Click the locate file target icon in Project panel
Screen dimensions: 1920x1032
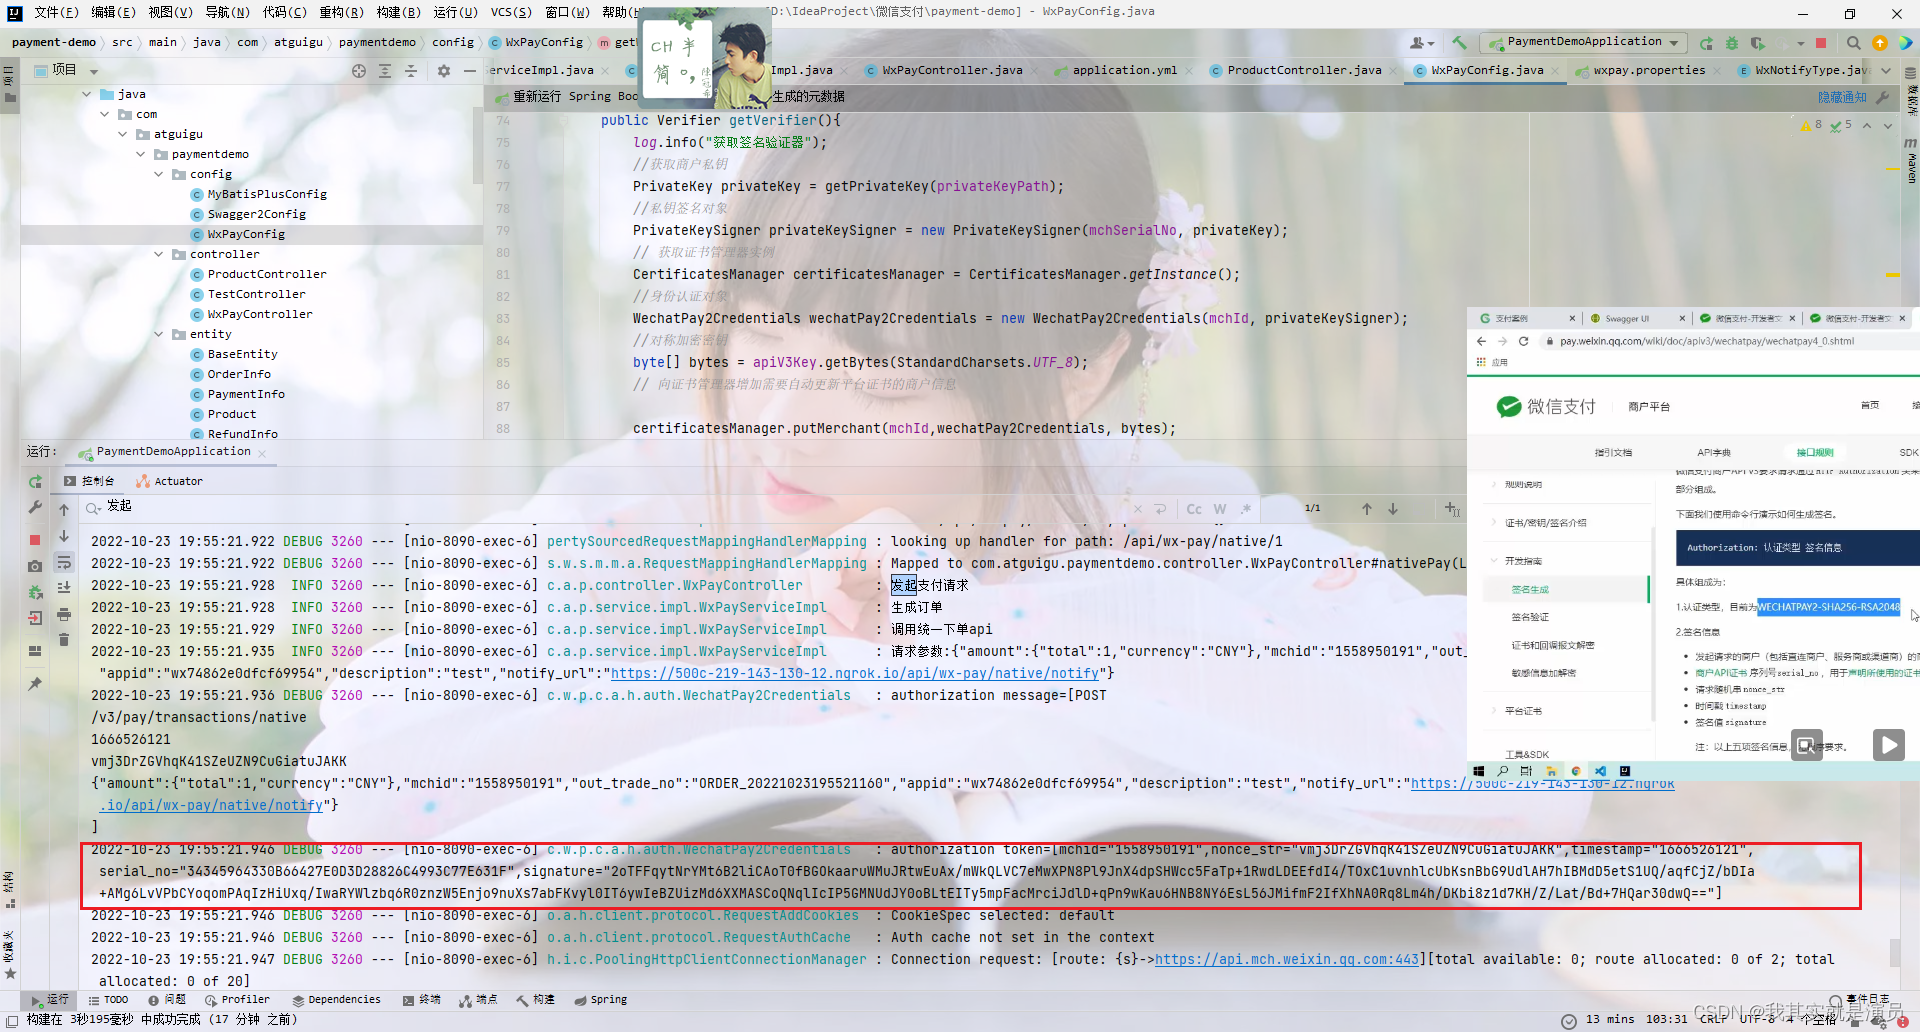359,71
